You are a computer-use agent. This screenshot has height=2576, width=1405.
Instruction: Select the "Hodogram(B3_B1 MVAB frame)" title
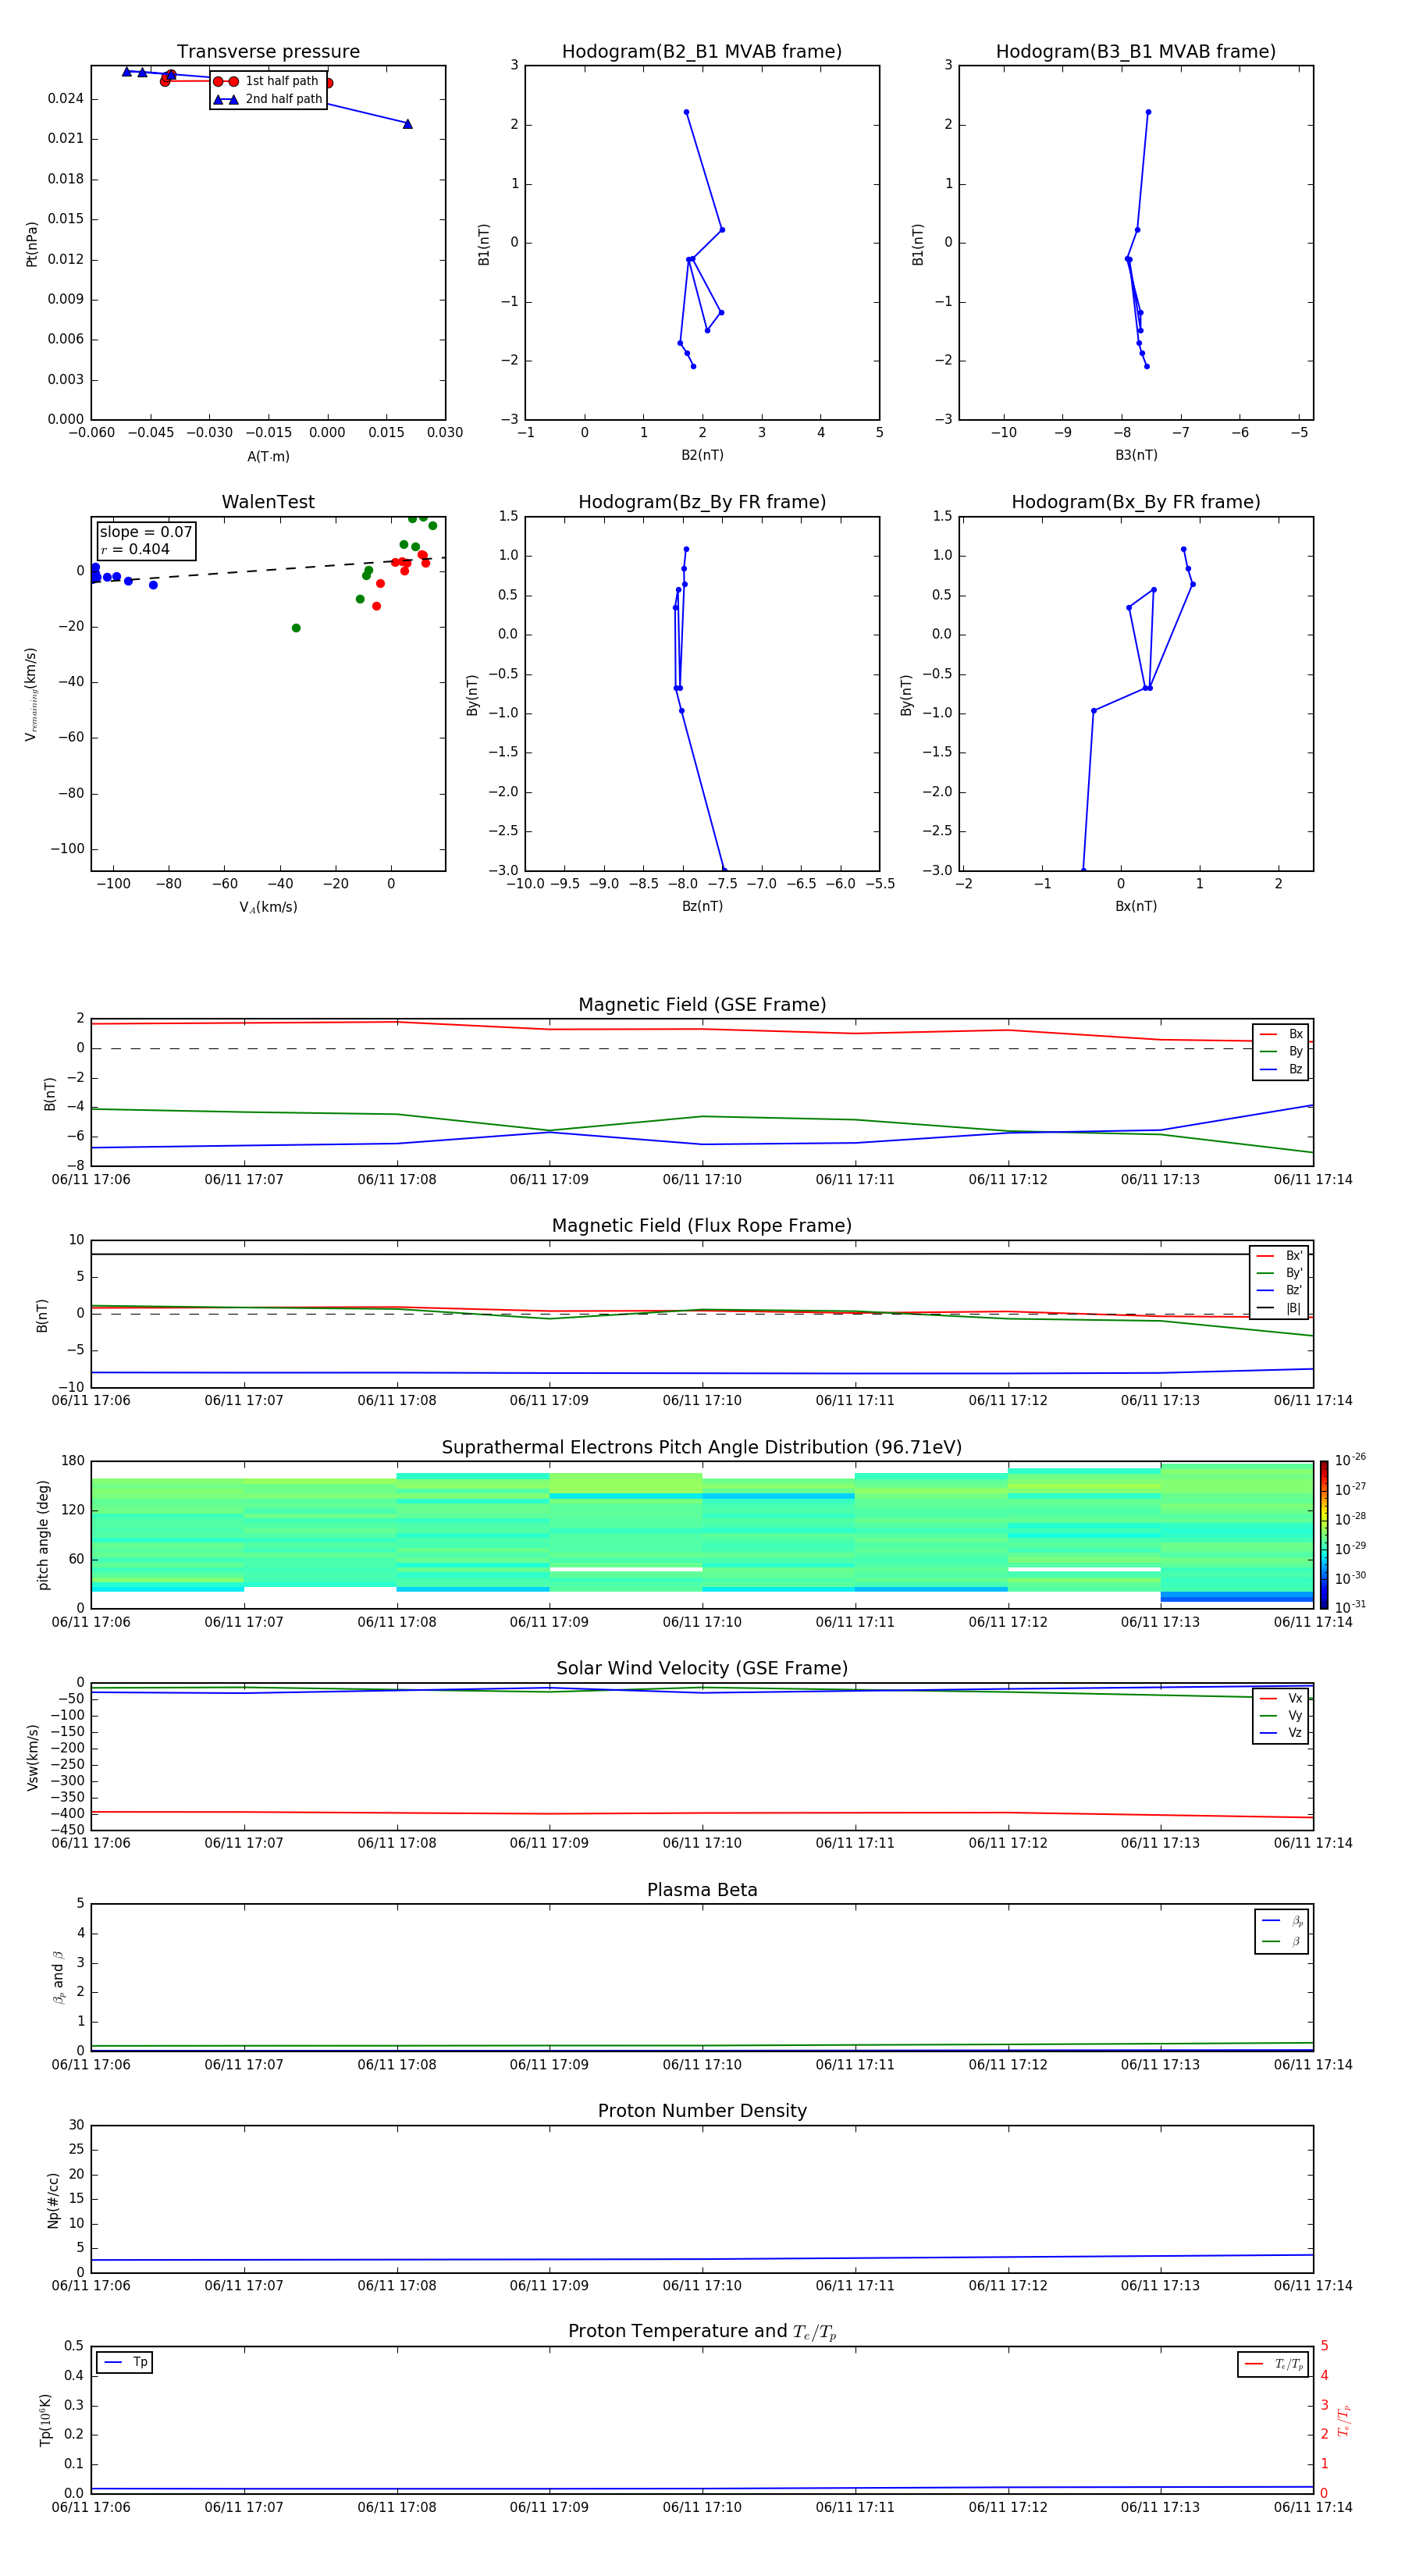pyautogui.click(x=1136, y=52)
